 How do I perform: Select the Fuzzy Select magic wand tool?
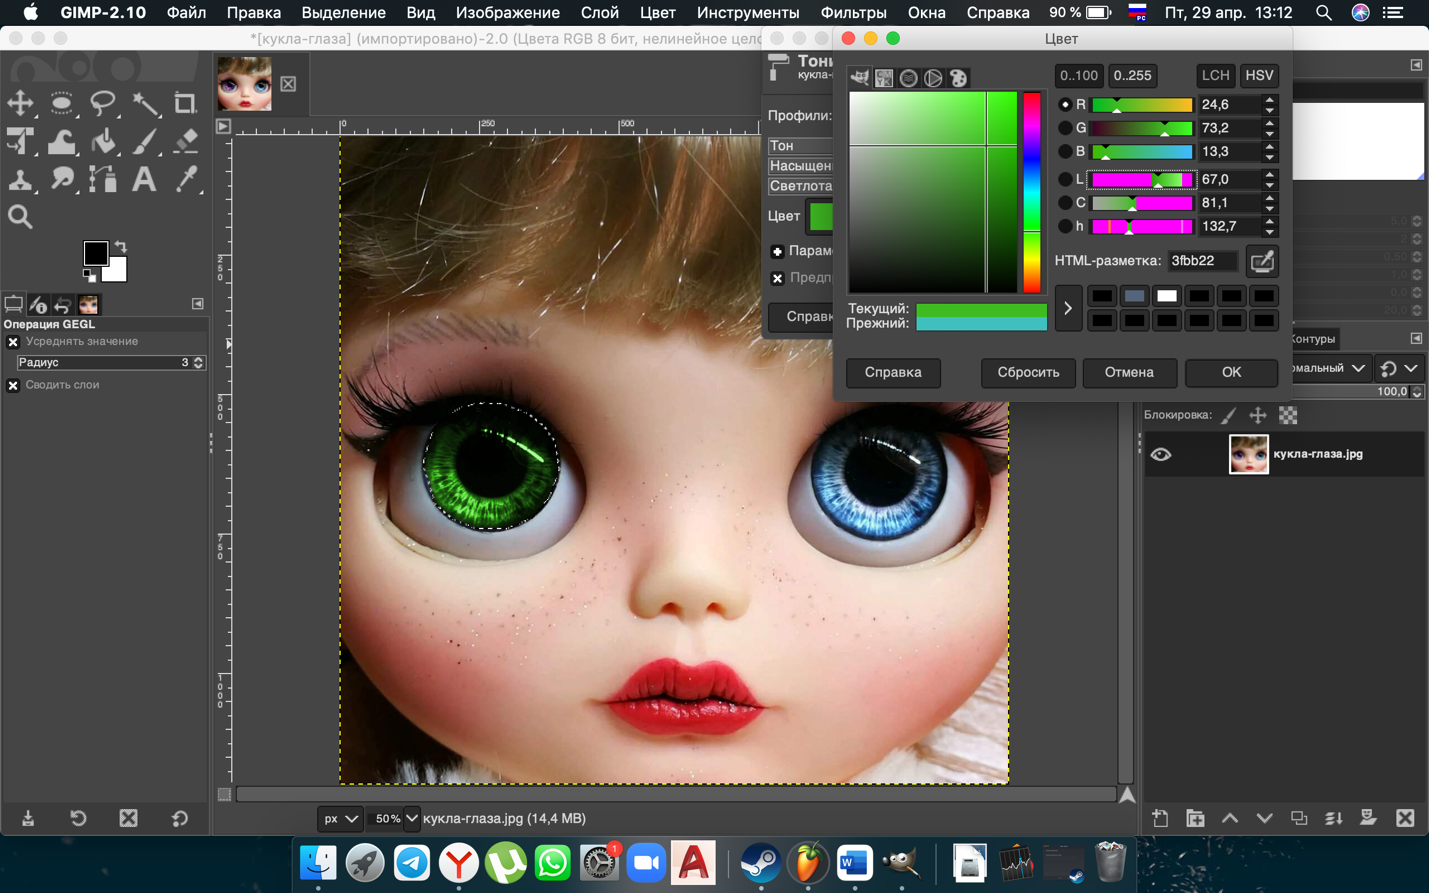145,103
